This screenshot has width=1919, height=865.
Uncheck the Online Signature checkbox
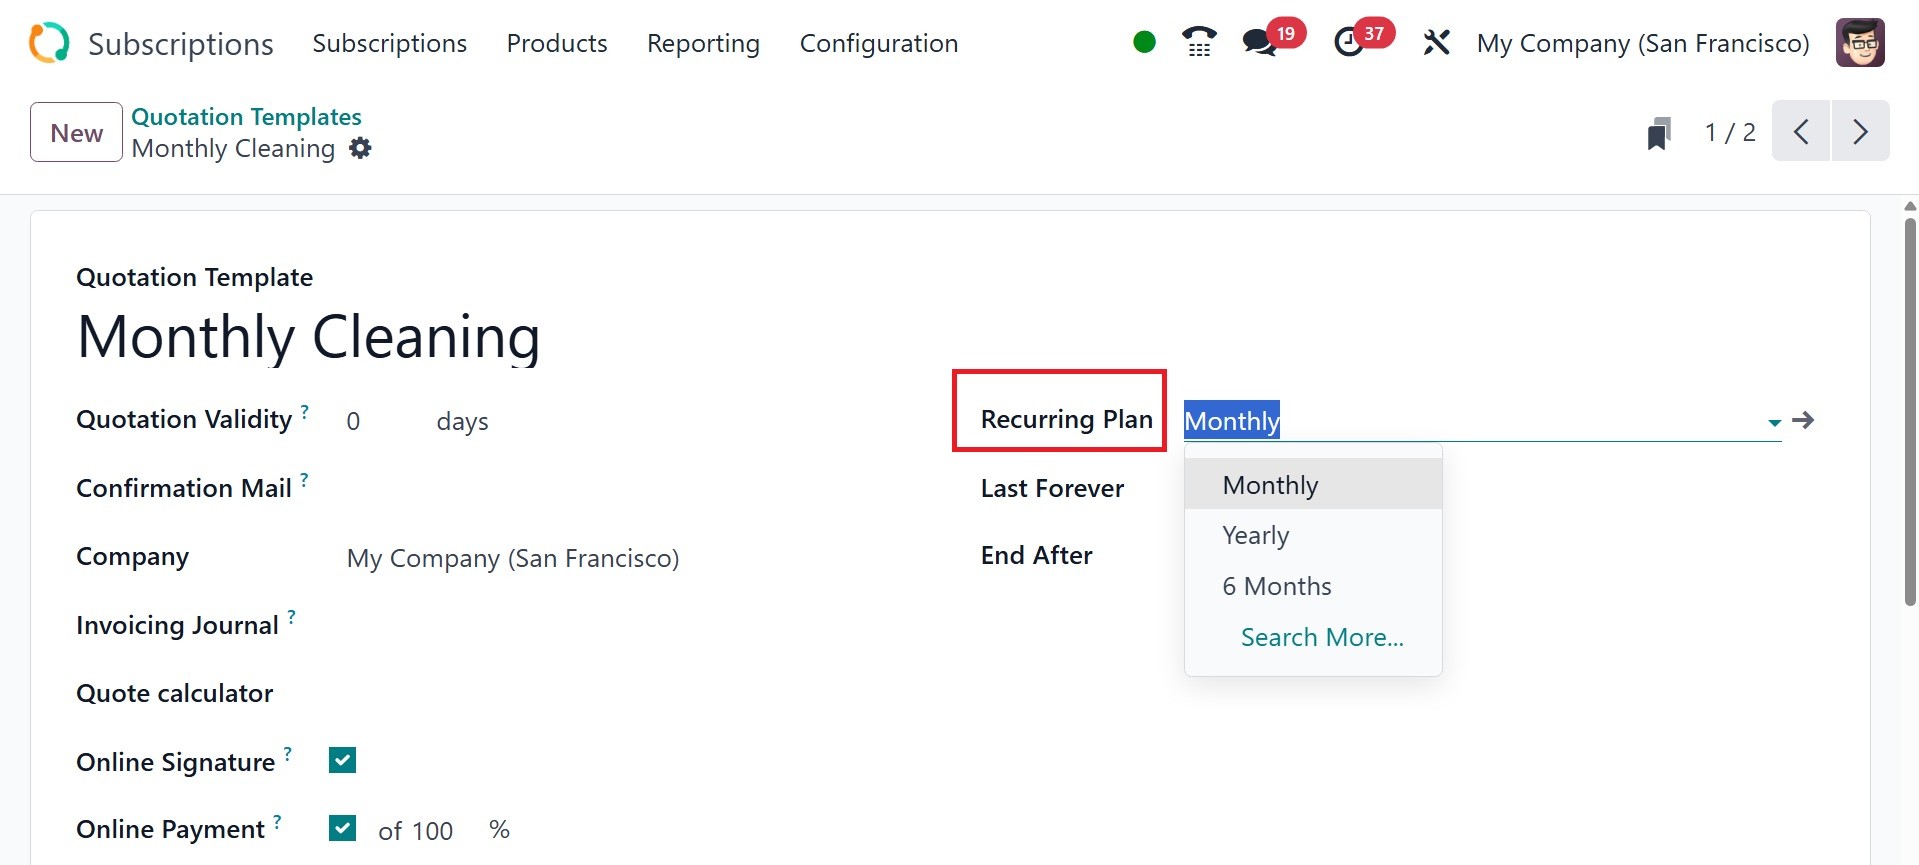pos(342,761)
